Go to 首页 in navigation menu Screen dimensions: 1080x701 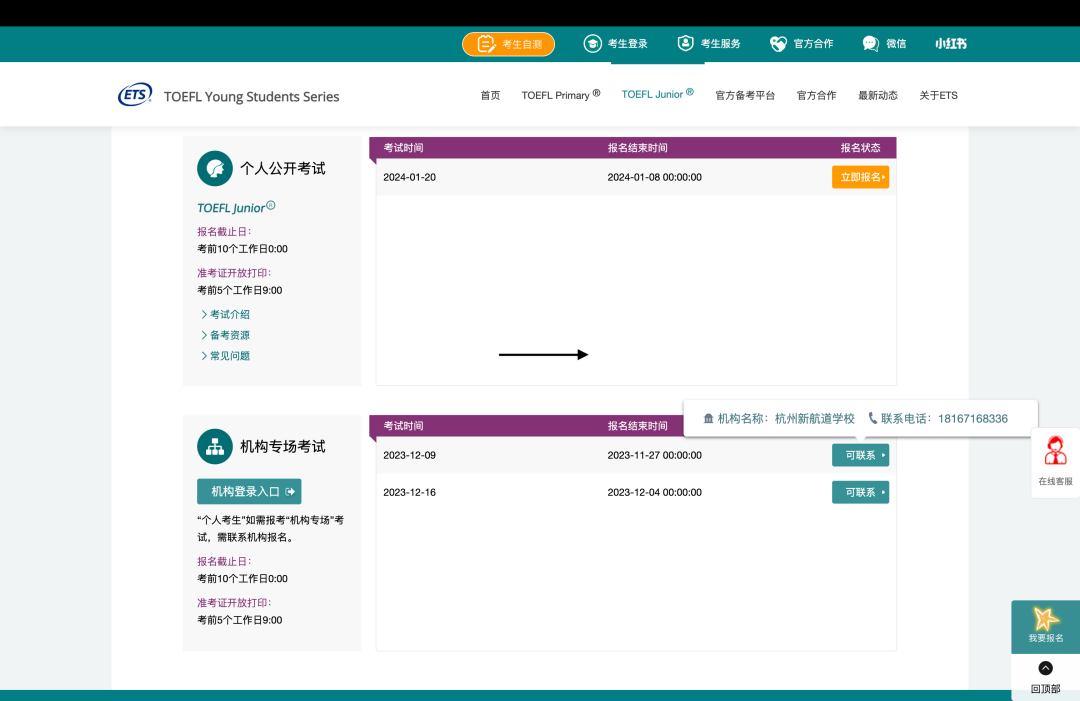point(490,95)
